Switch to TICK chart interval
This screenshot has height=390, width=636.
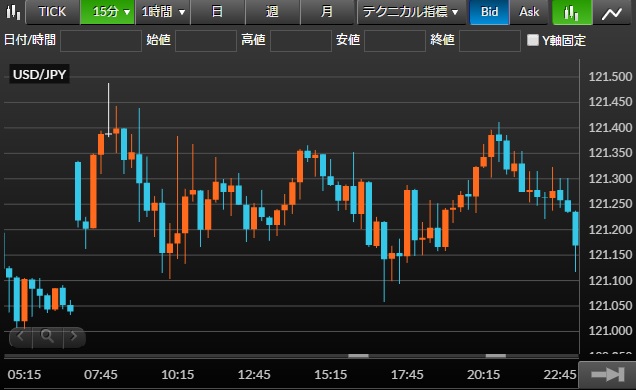(x=53, y=12)
